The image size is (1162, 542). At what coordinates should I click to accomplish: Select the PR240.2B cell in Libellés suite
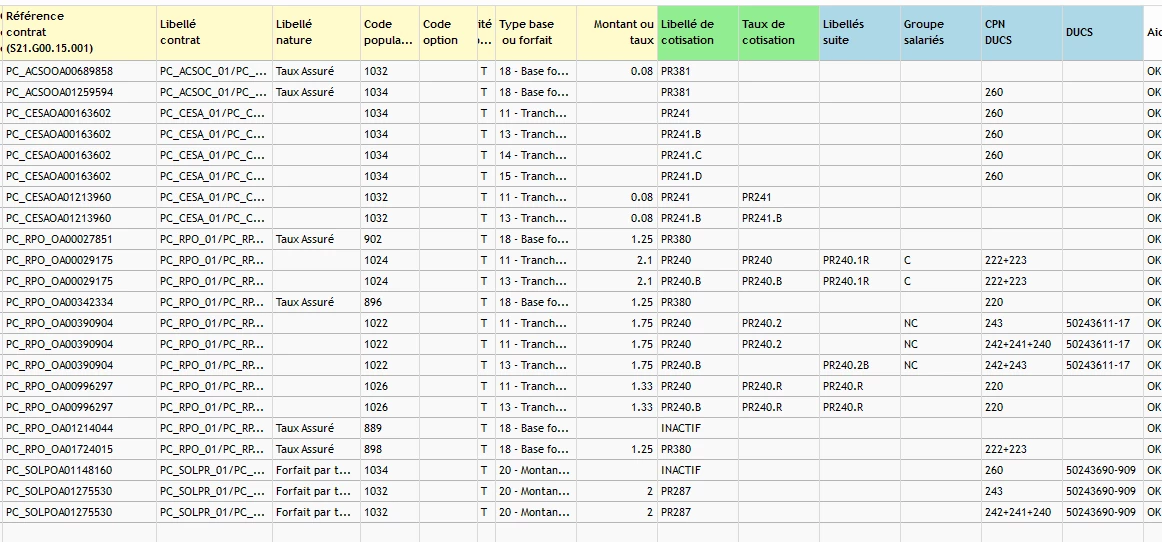[846, 366]
